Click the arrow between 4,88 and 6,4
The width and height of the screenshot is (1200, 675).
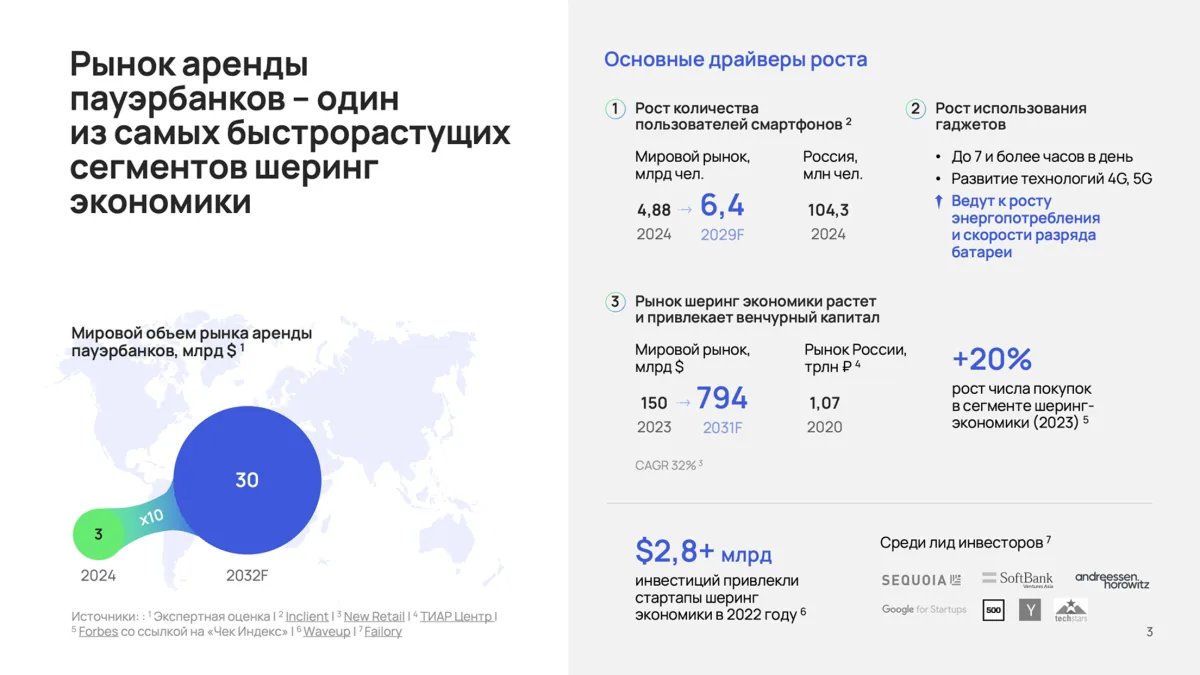pos(685,210)
